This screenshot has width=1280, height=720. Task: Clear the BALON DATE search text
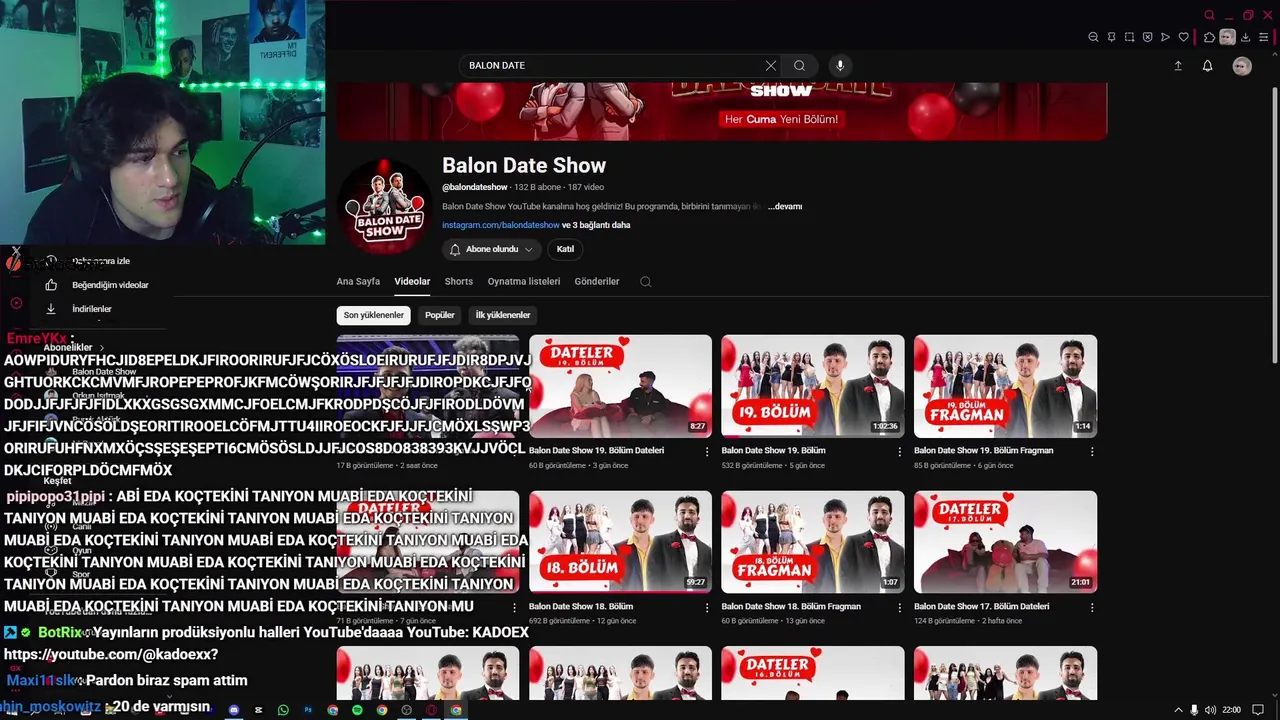coord(770,65)
